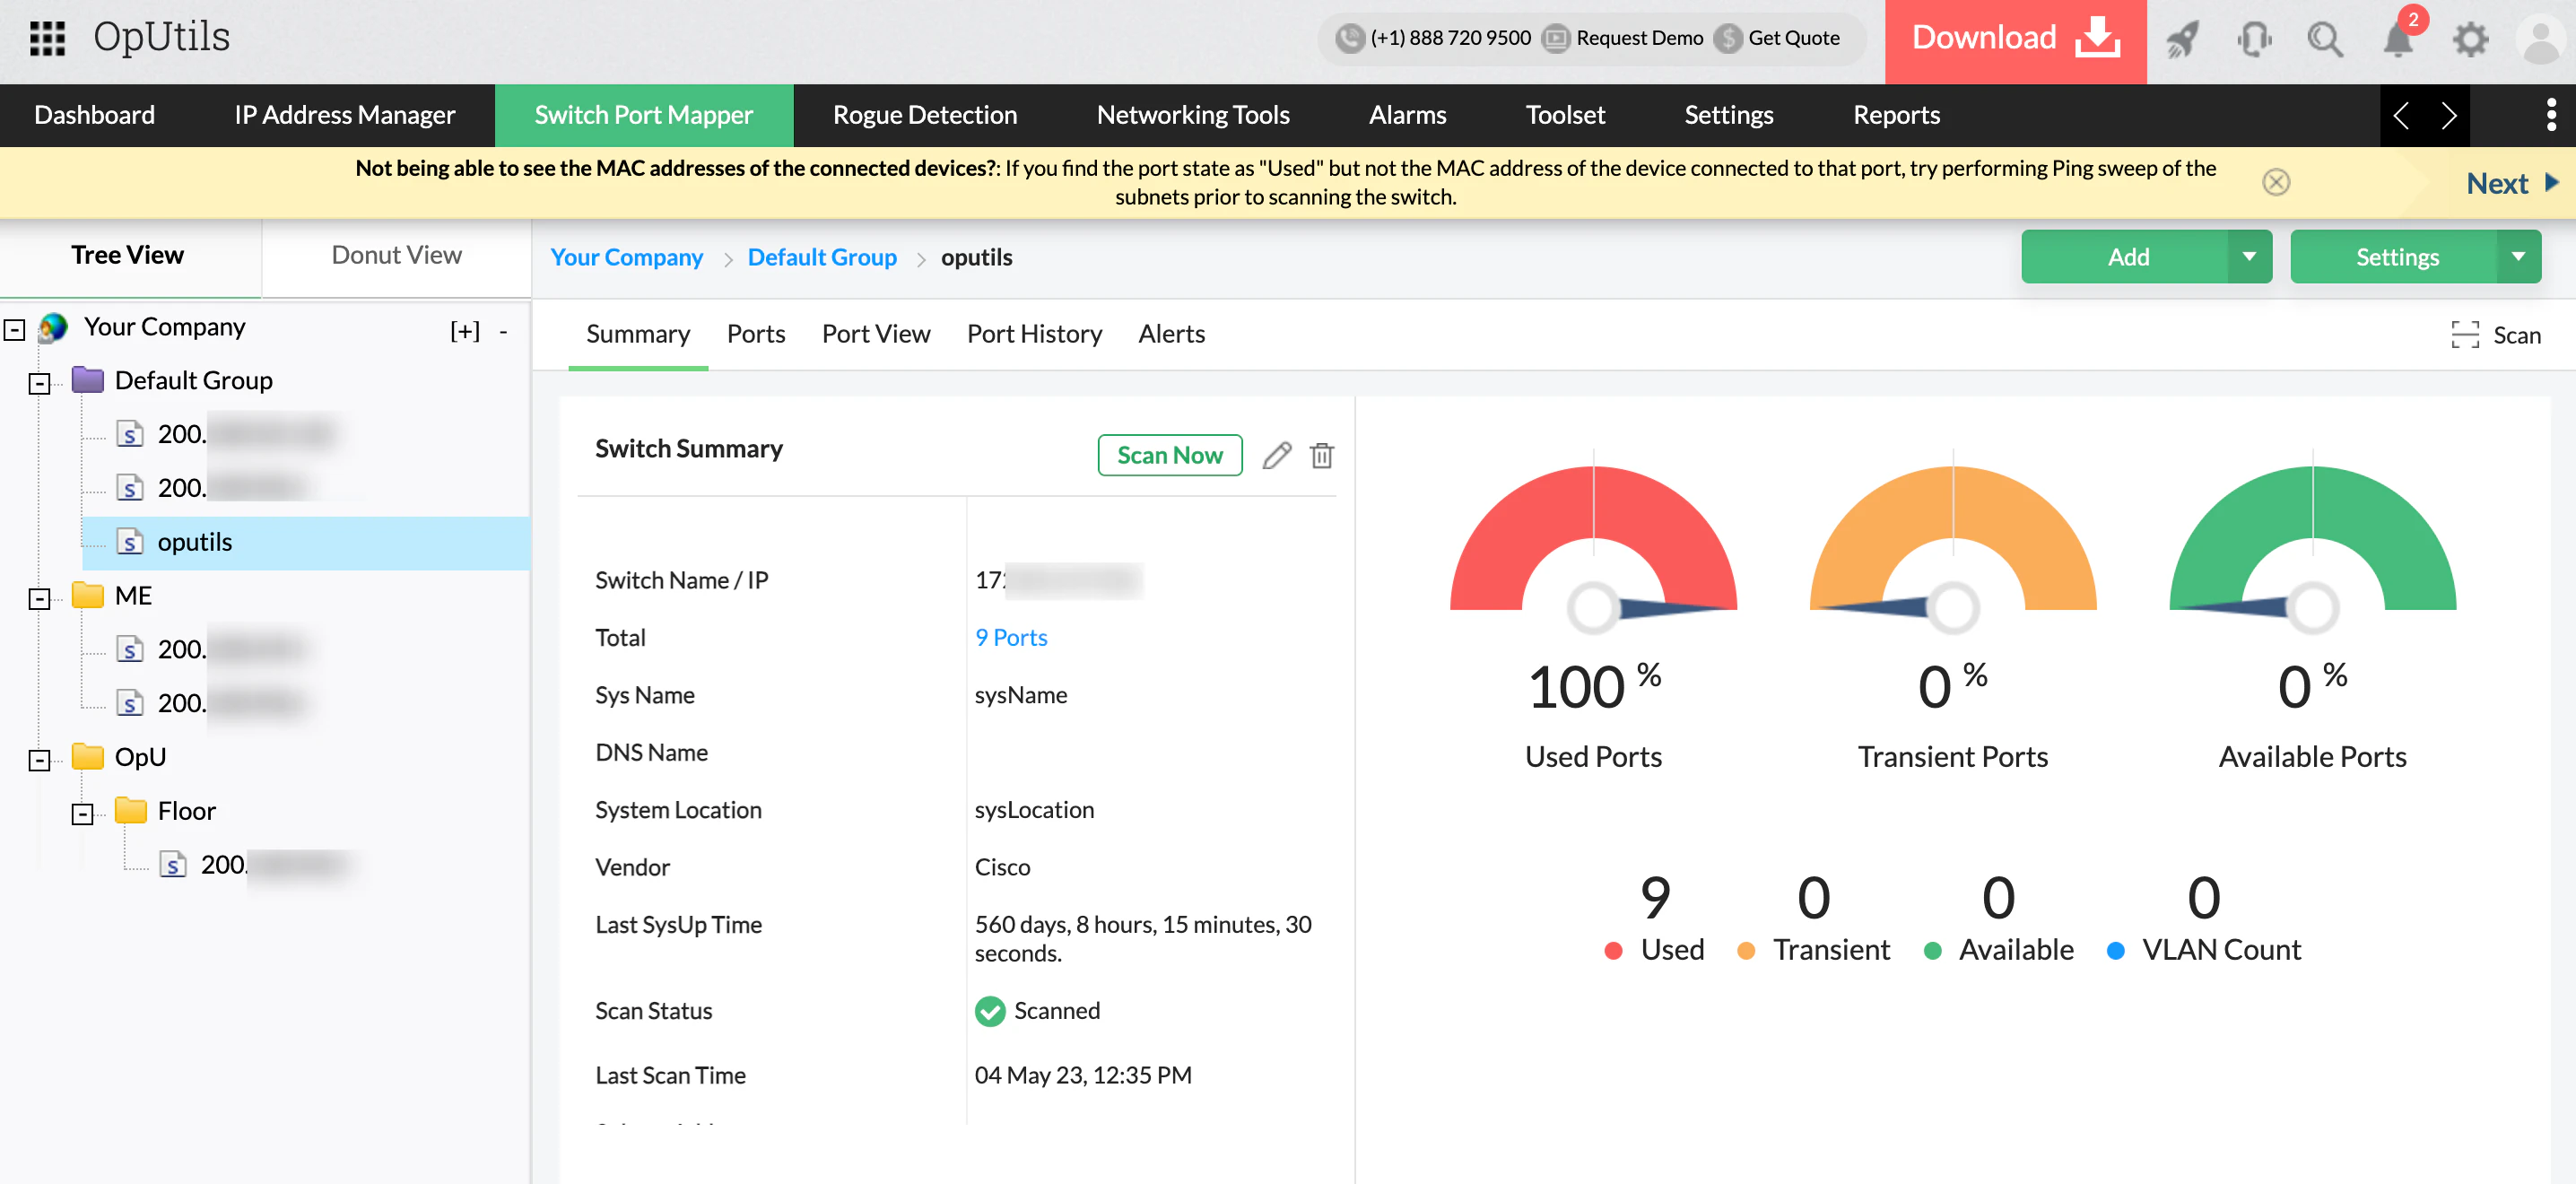Open the Scan view icon next to Scan label
Viewport: 2576px width, 1184px height.
pyautogui.click(x=2467, y=335)
